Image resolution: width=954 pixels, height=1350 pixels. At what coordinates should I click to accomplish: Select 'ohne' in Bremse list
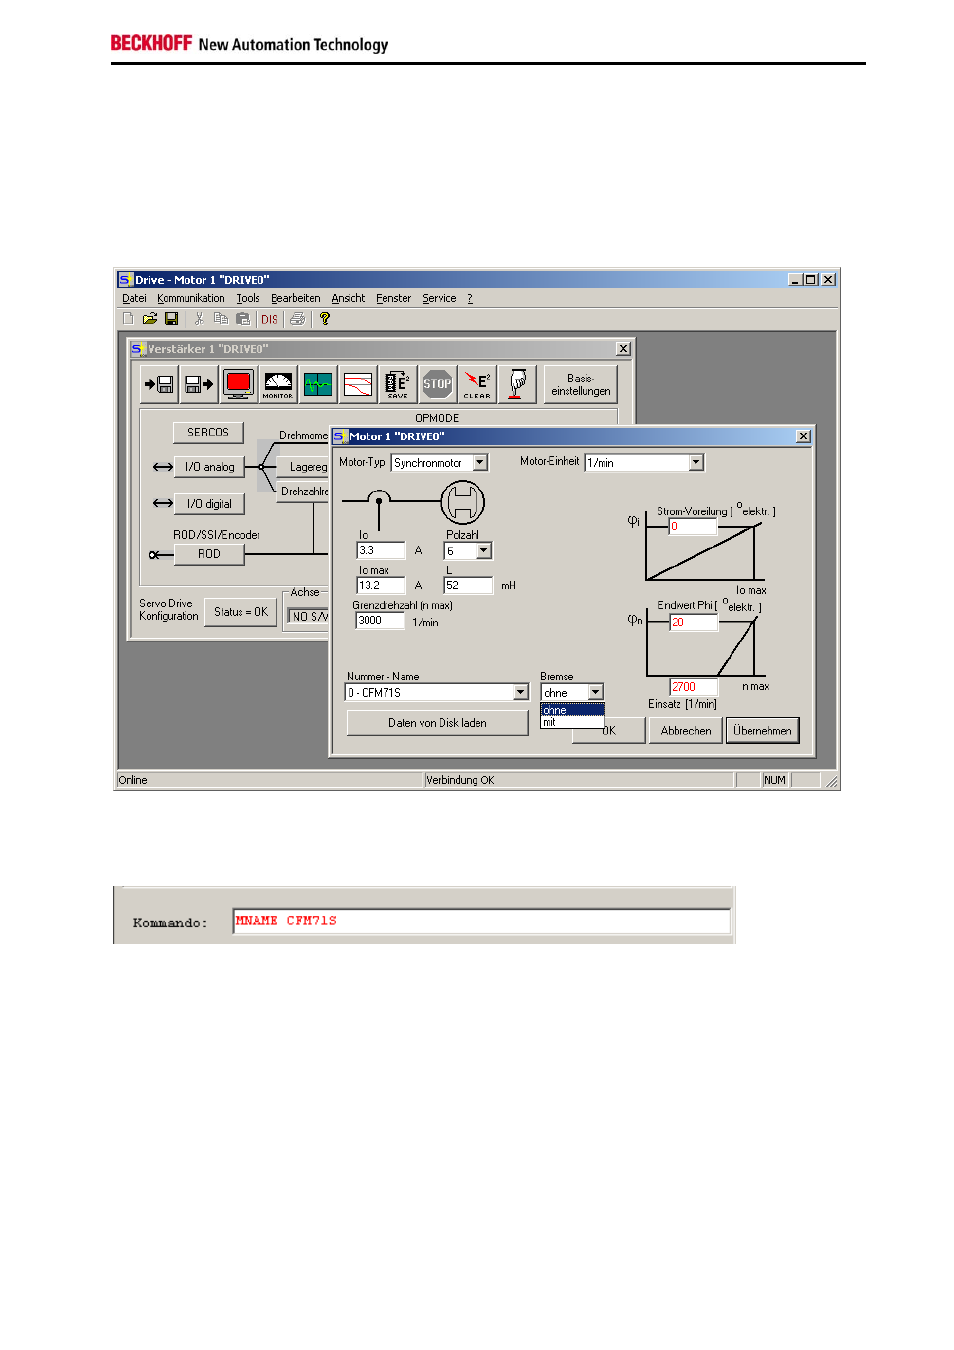(573, 710)
